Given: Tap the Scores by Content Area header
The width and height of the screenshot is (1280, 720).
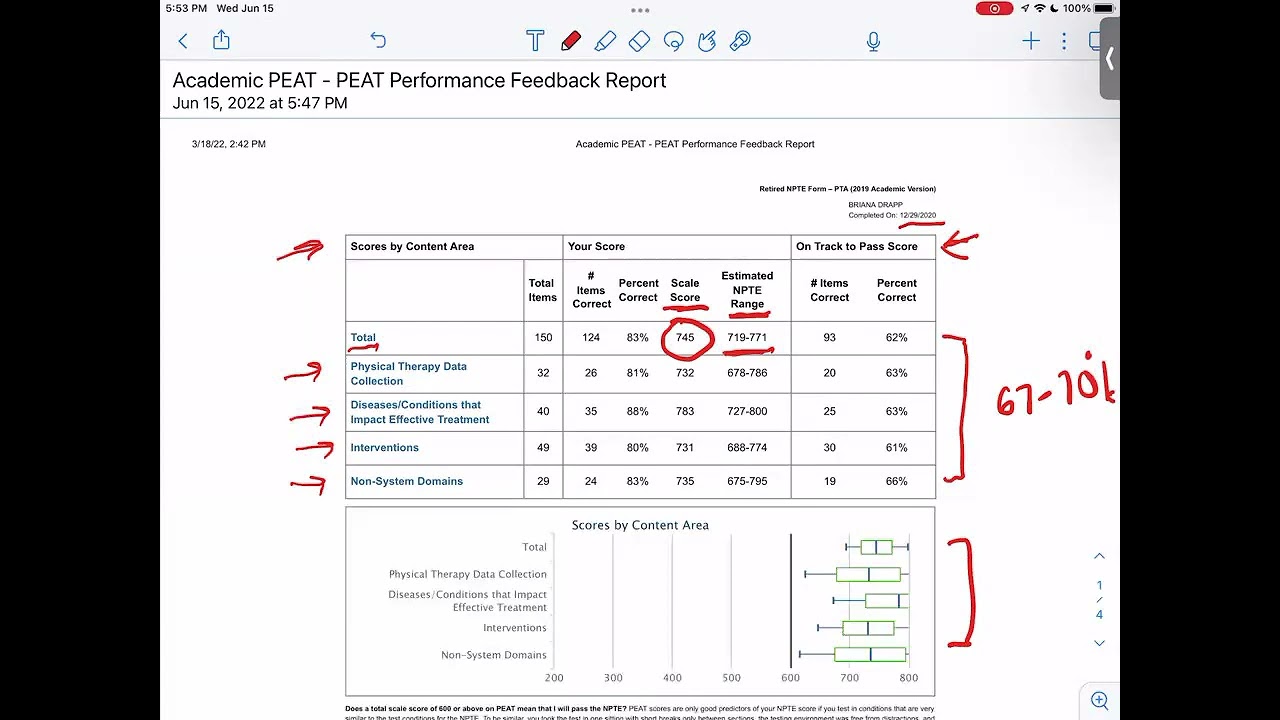Looking at the screenshot, I should (x=412, y=246).
